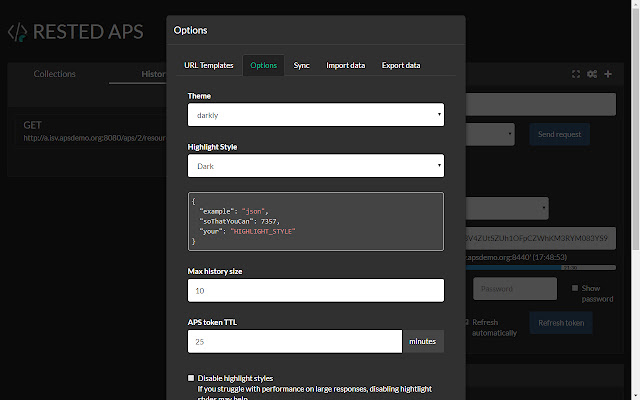
Task: Select the Export data tab
Action: pos(400,65)
